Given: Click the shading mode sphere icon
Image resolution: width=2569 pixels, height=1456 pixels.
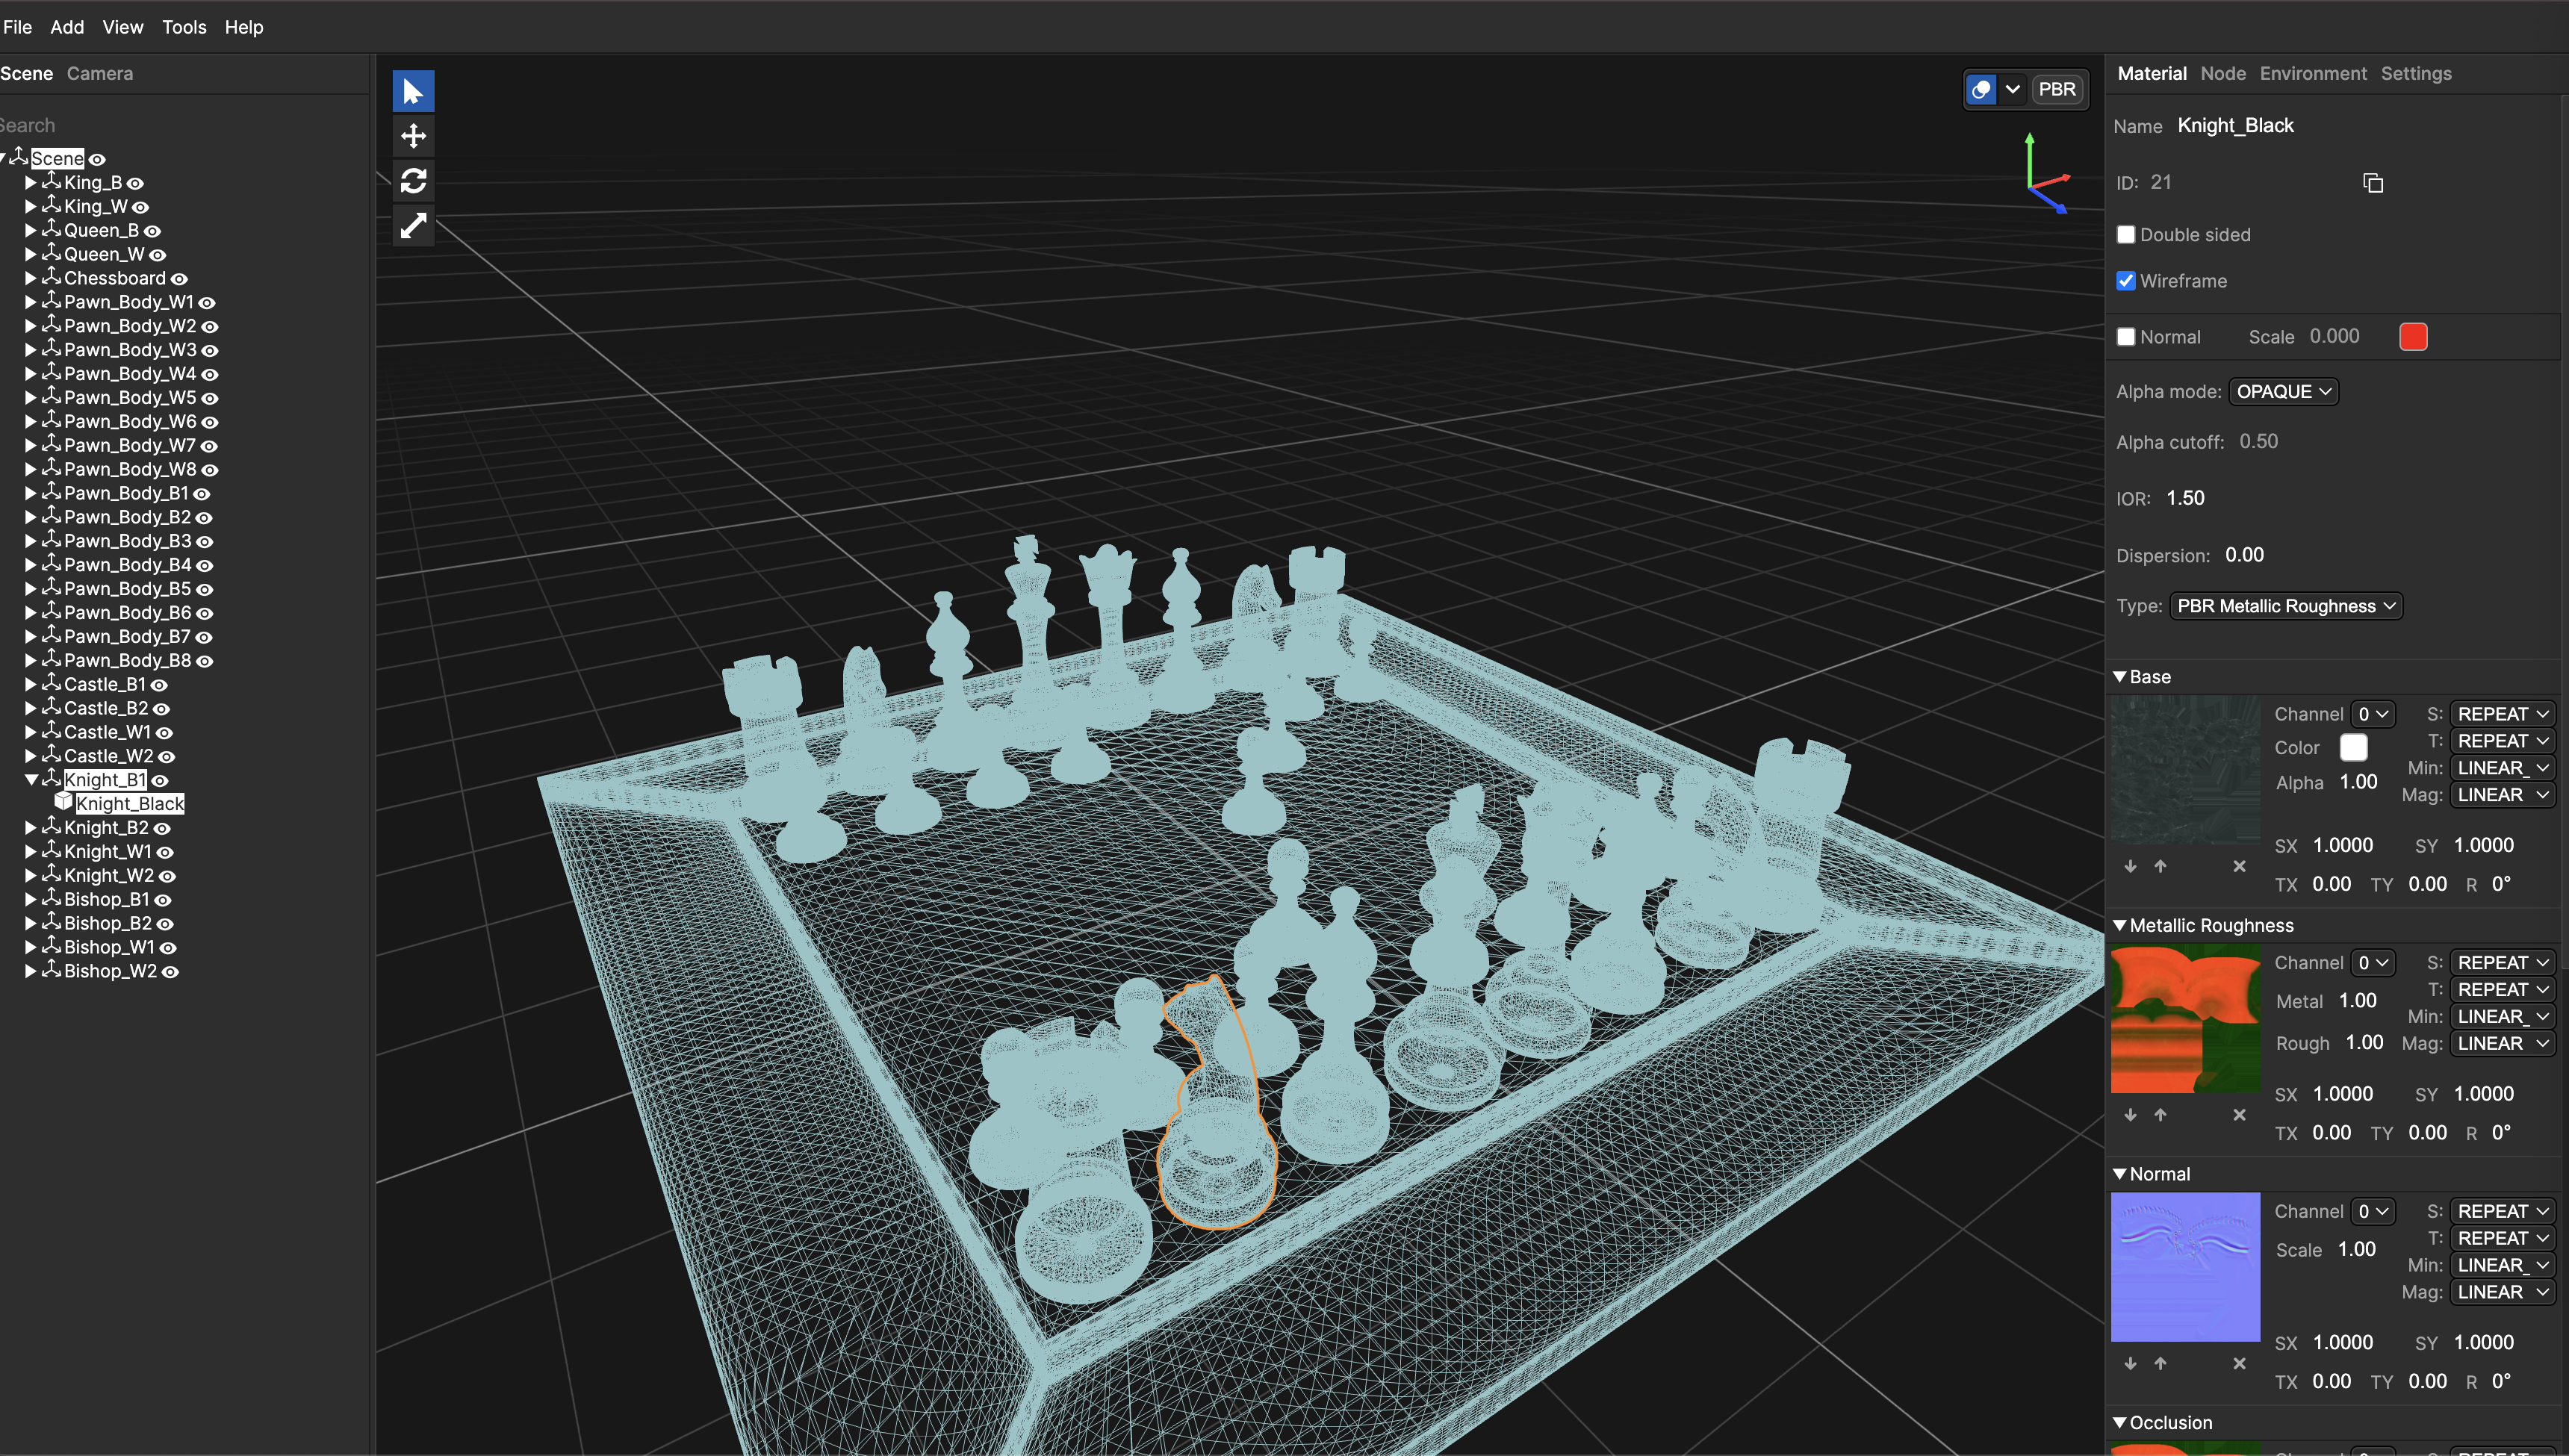Looking at the screenshot, I should (x=1981, y=89).
